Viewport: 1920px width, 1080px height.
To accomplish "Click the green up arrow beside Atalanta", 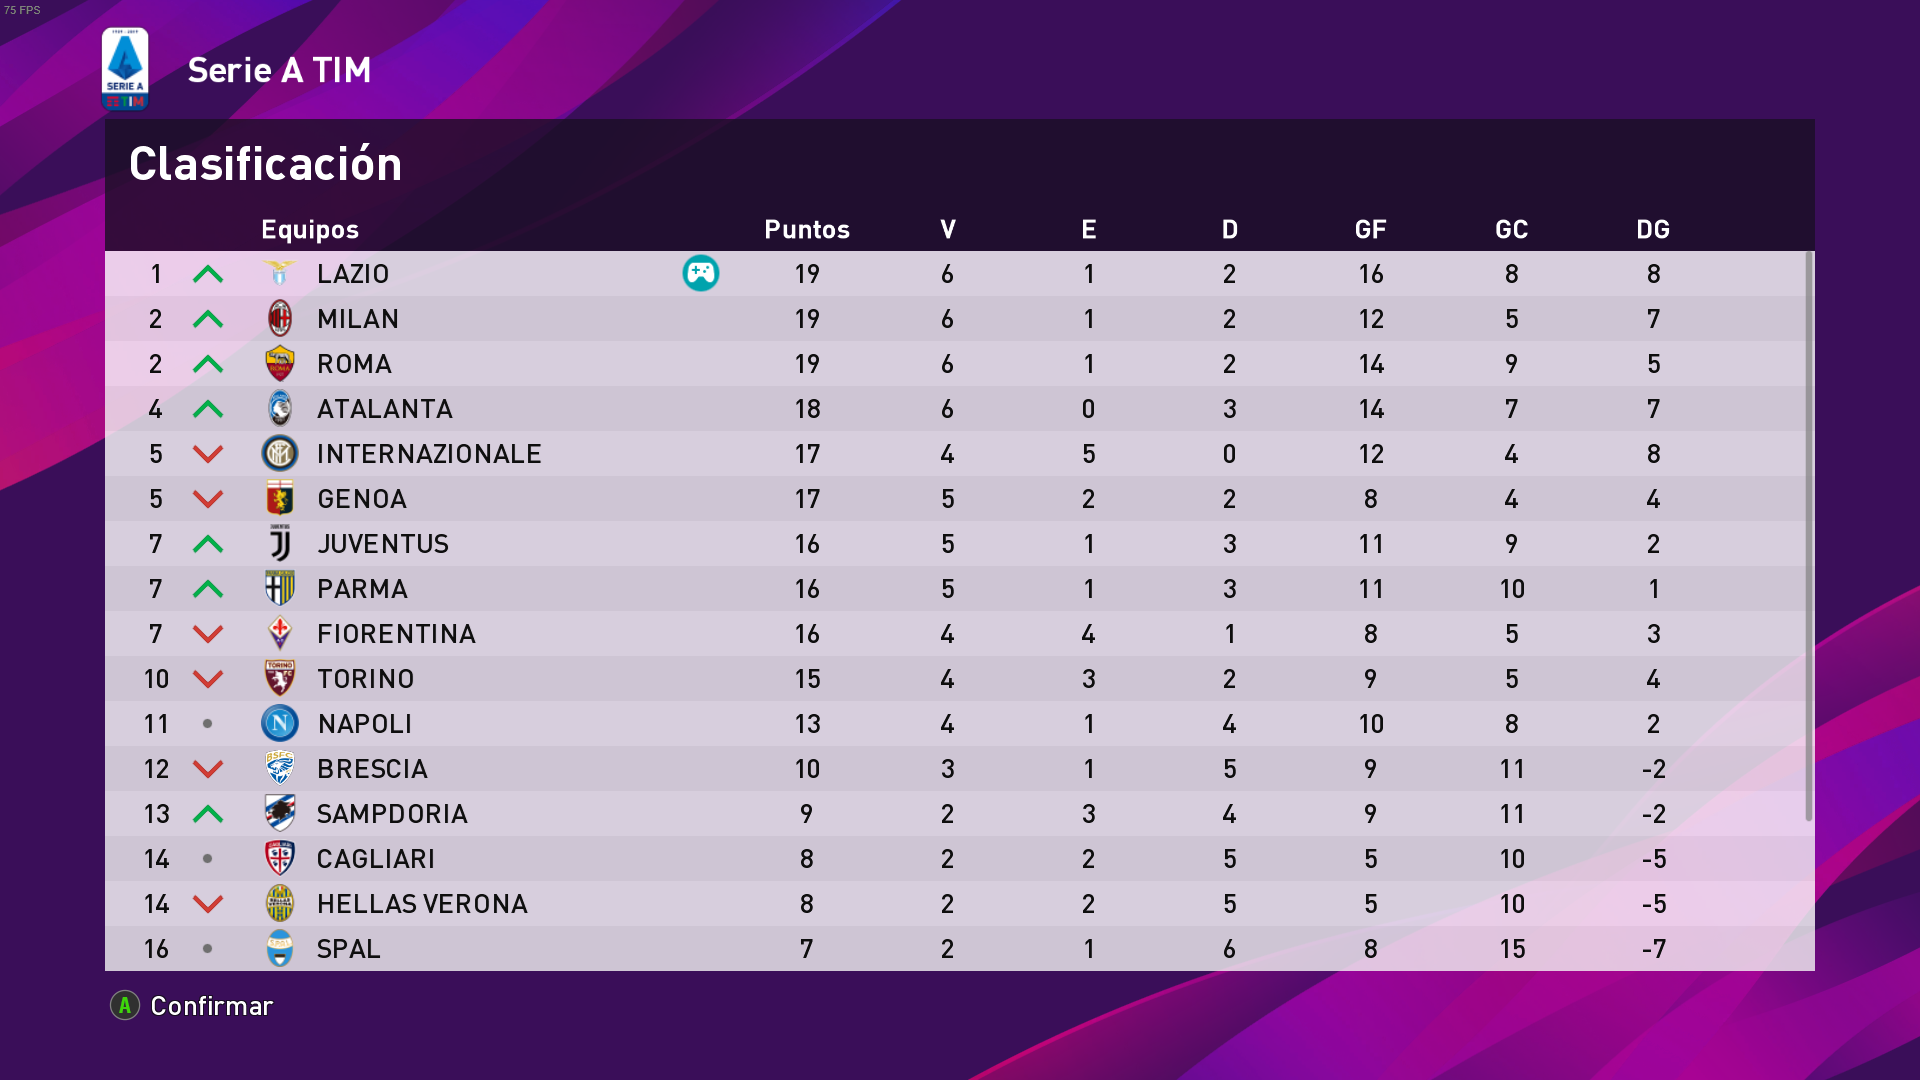I will [208, 409].
